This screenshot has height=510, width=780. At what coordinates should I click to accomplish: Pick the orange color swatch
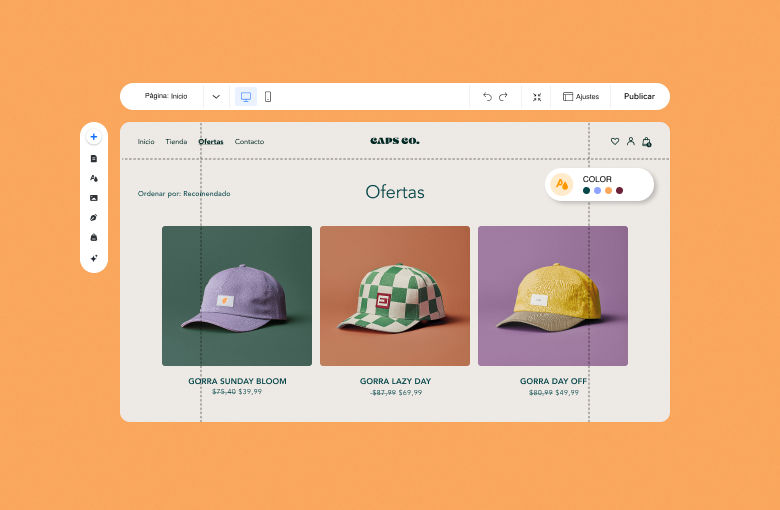click(x=608, y=191)
